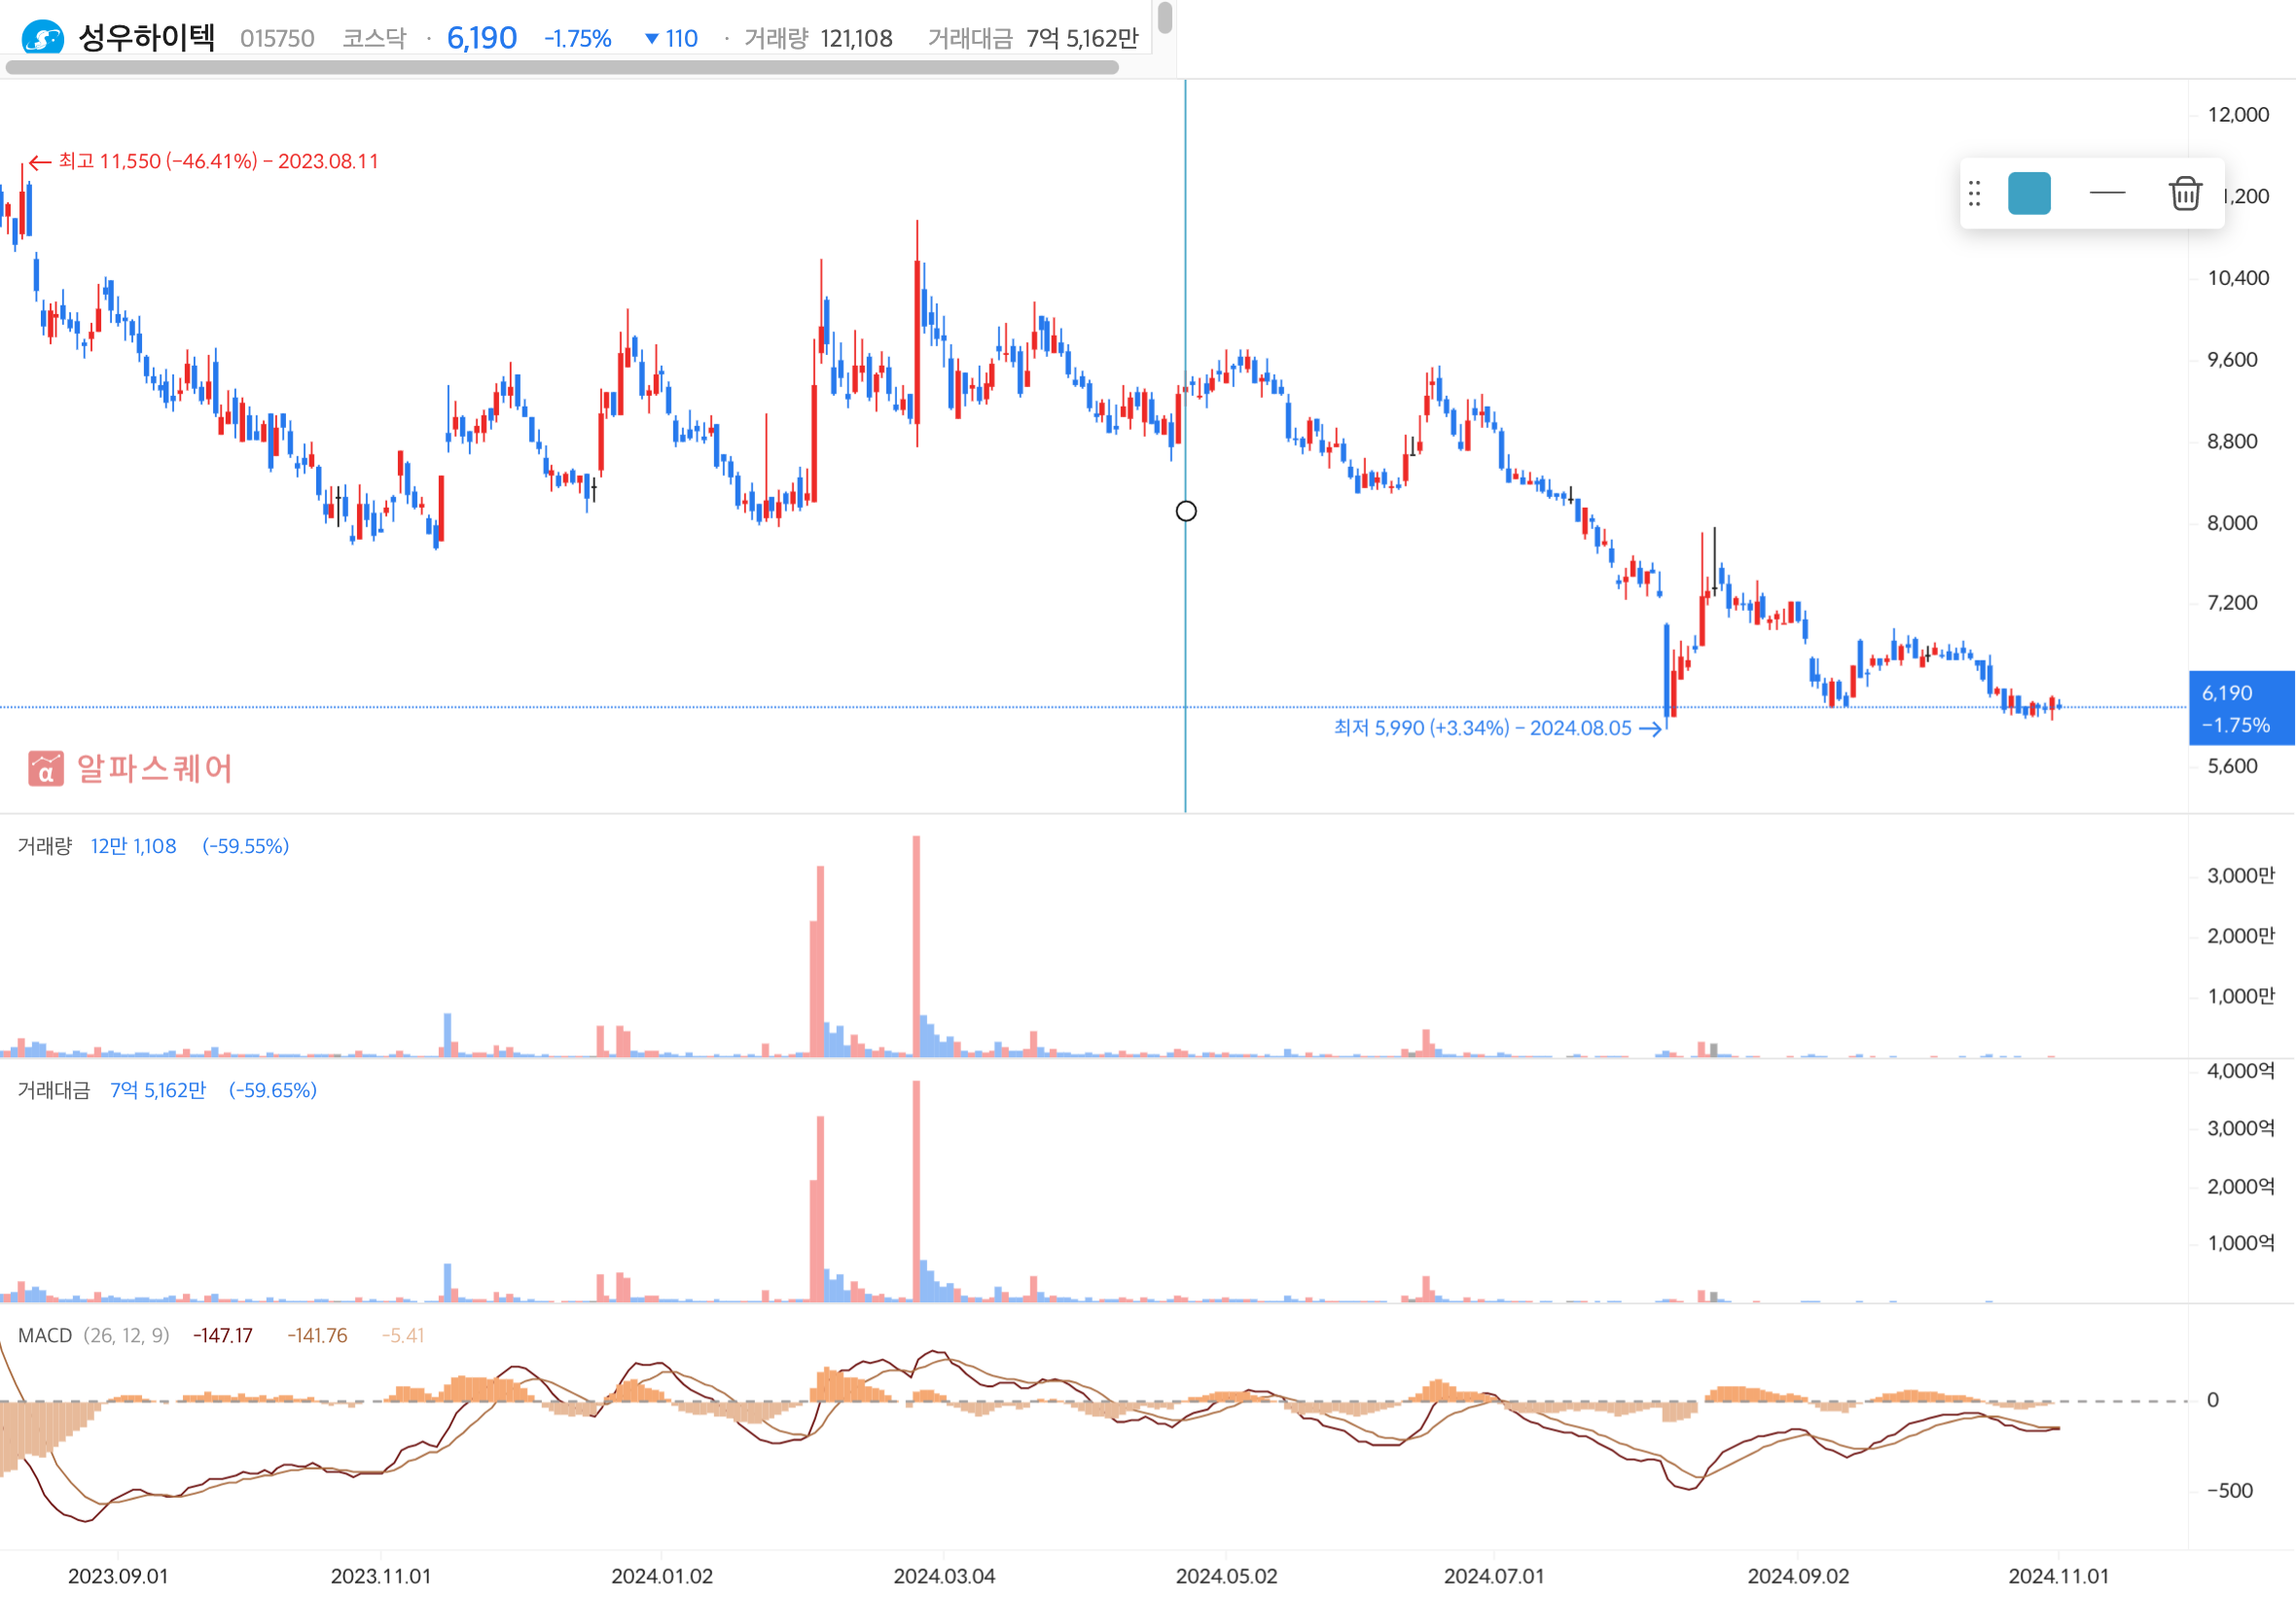2296x1599 pixels.
Task: Click the 10,400 price axis label
Action: [2238, 278]
